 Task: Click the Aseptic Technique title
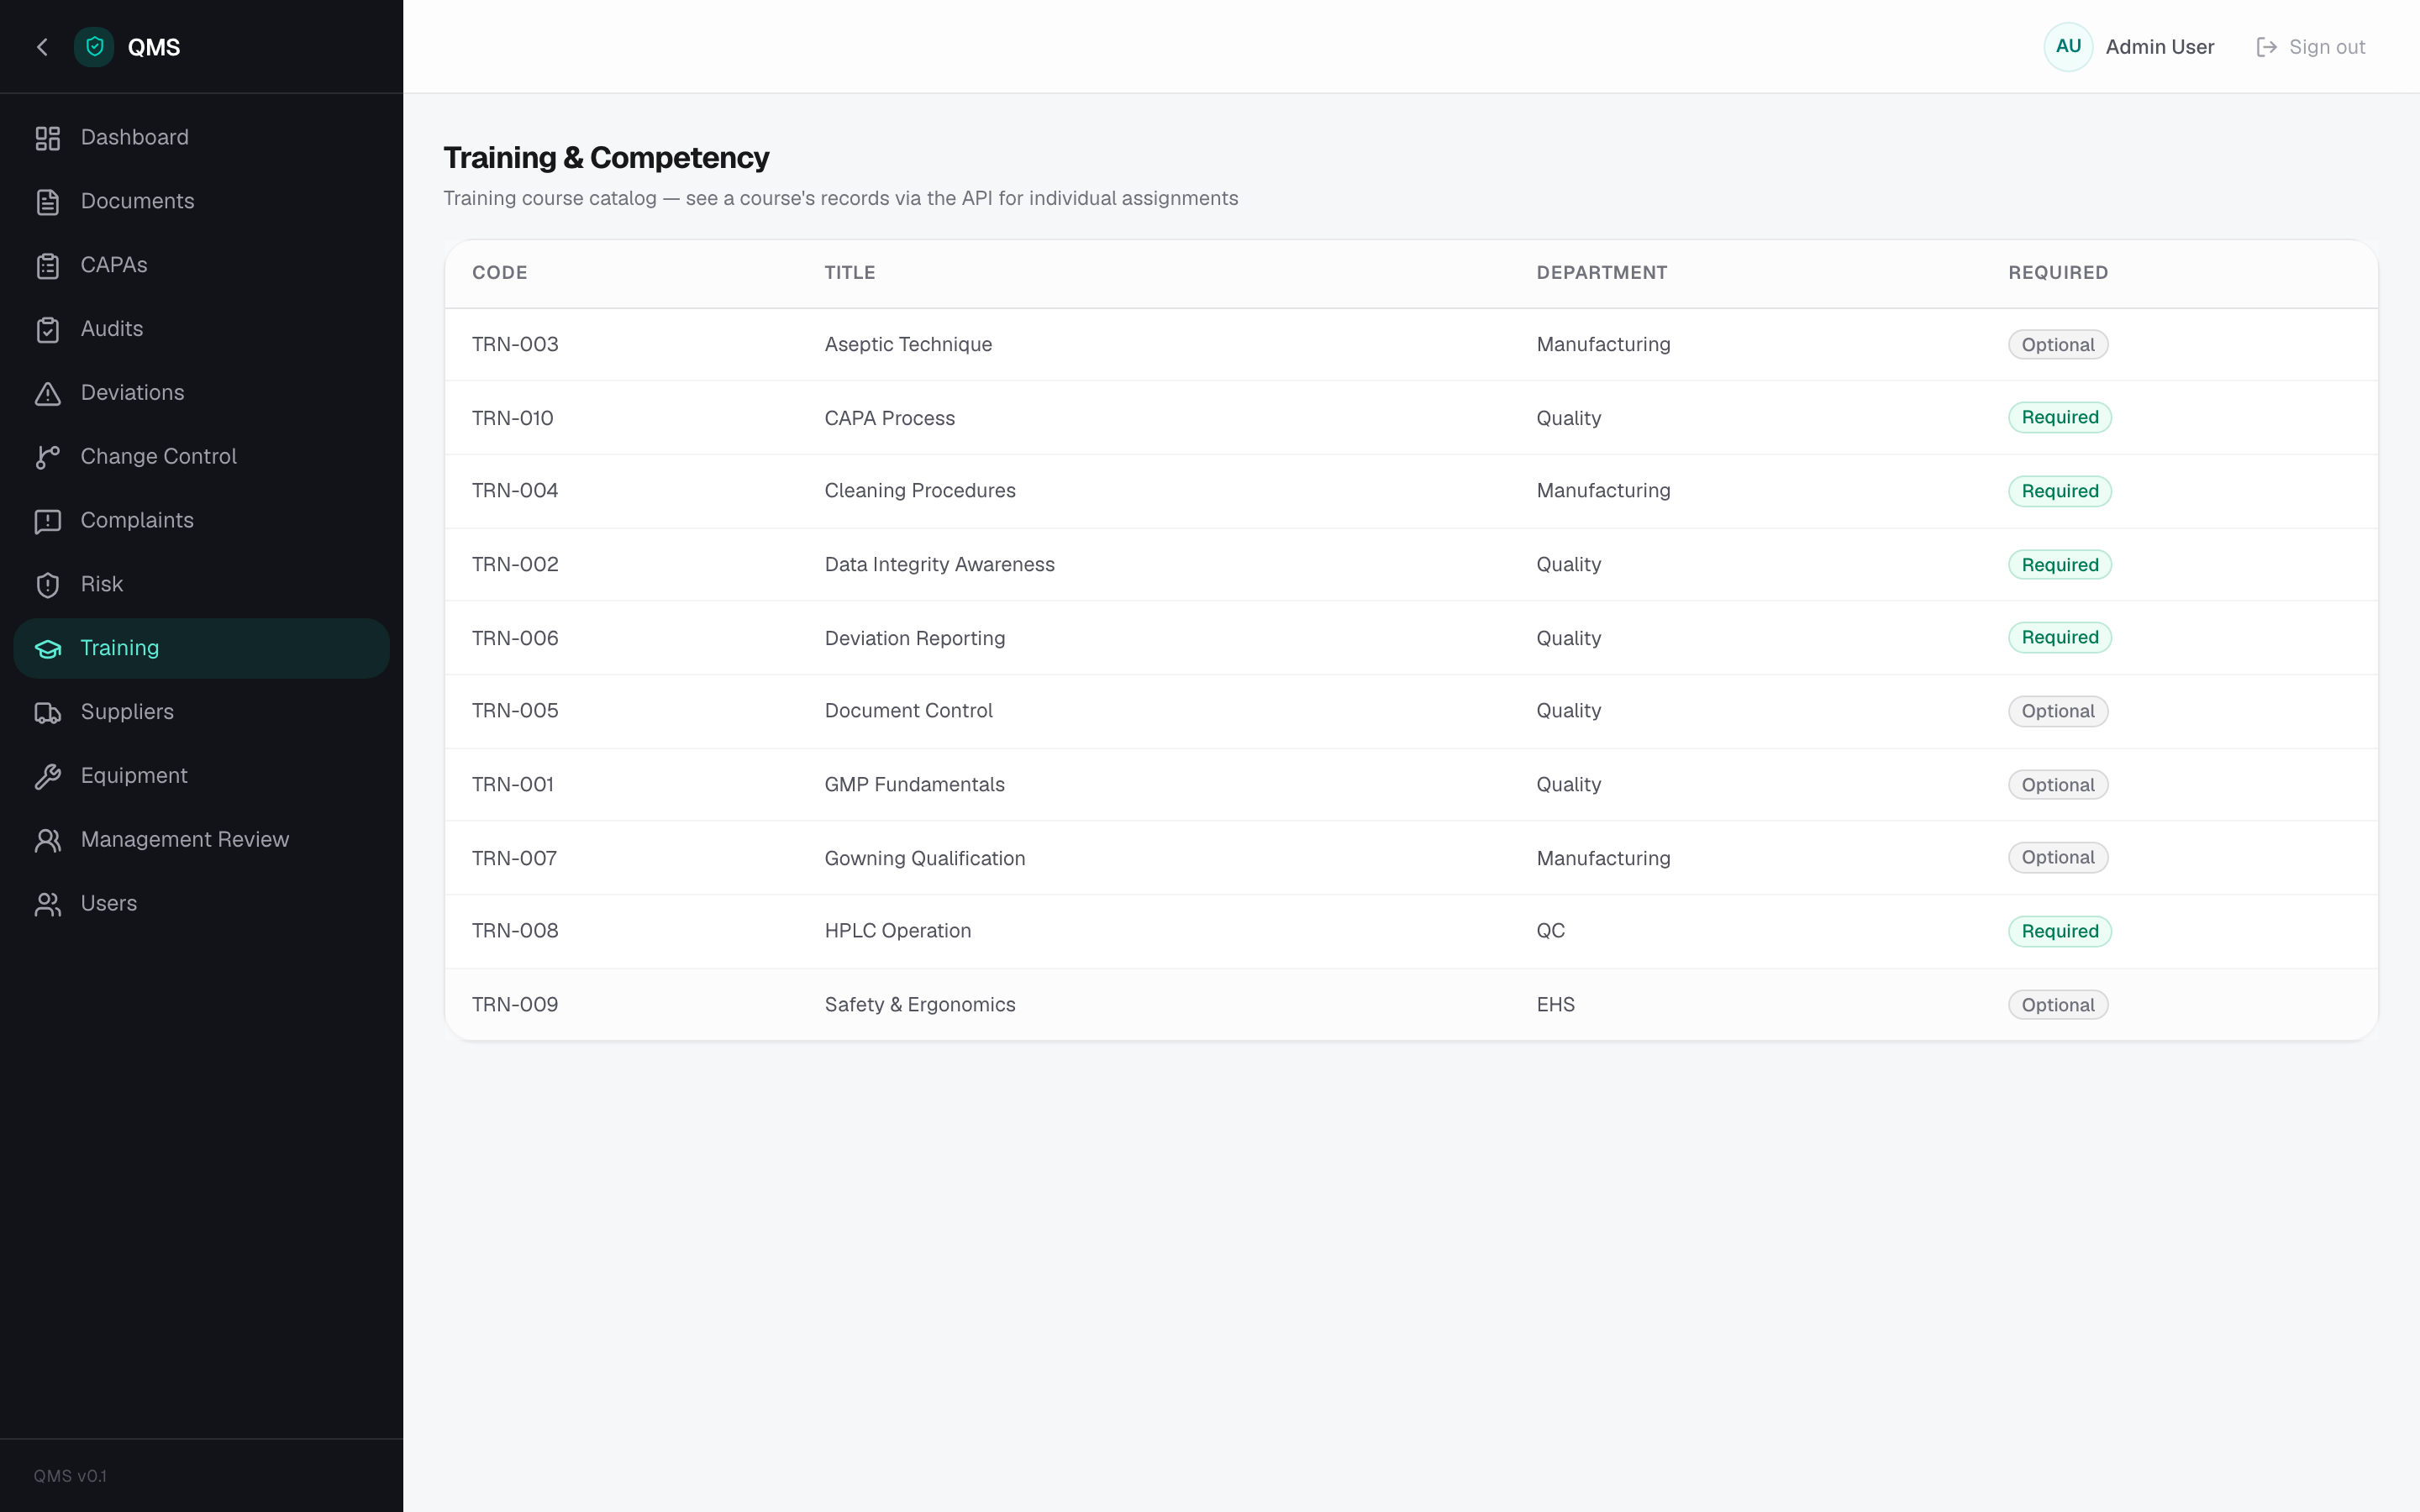(908, 345)
